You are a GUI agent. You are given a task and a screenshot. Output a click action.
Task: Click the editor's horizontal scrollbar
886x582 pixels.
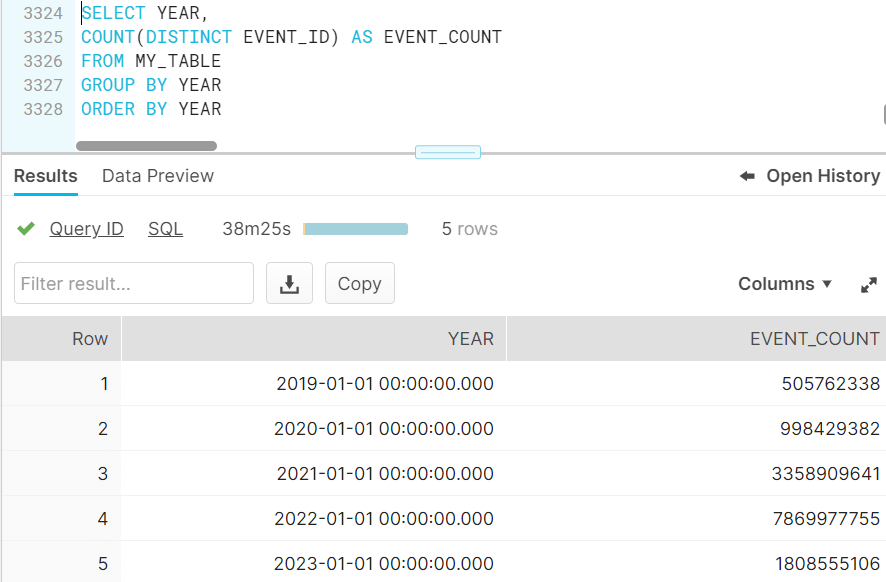146,146
